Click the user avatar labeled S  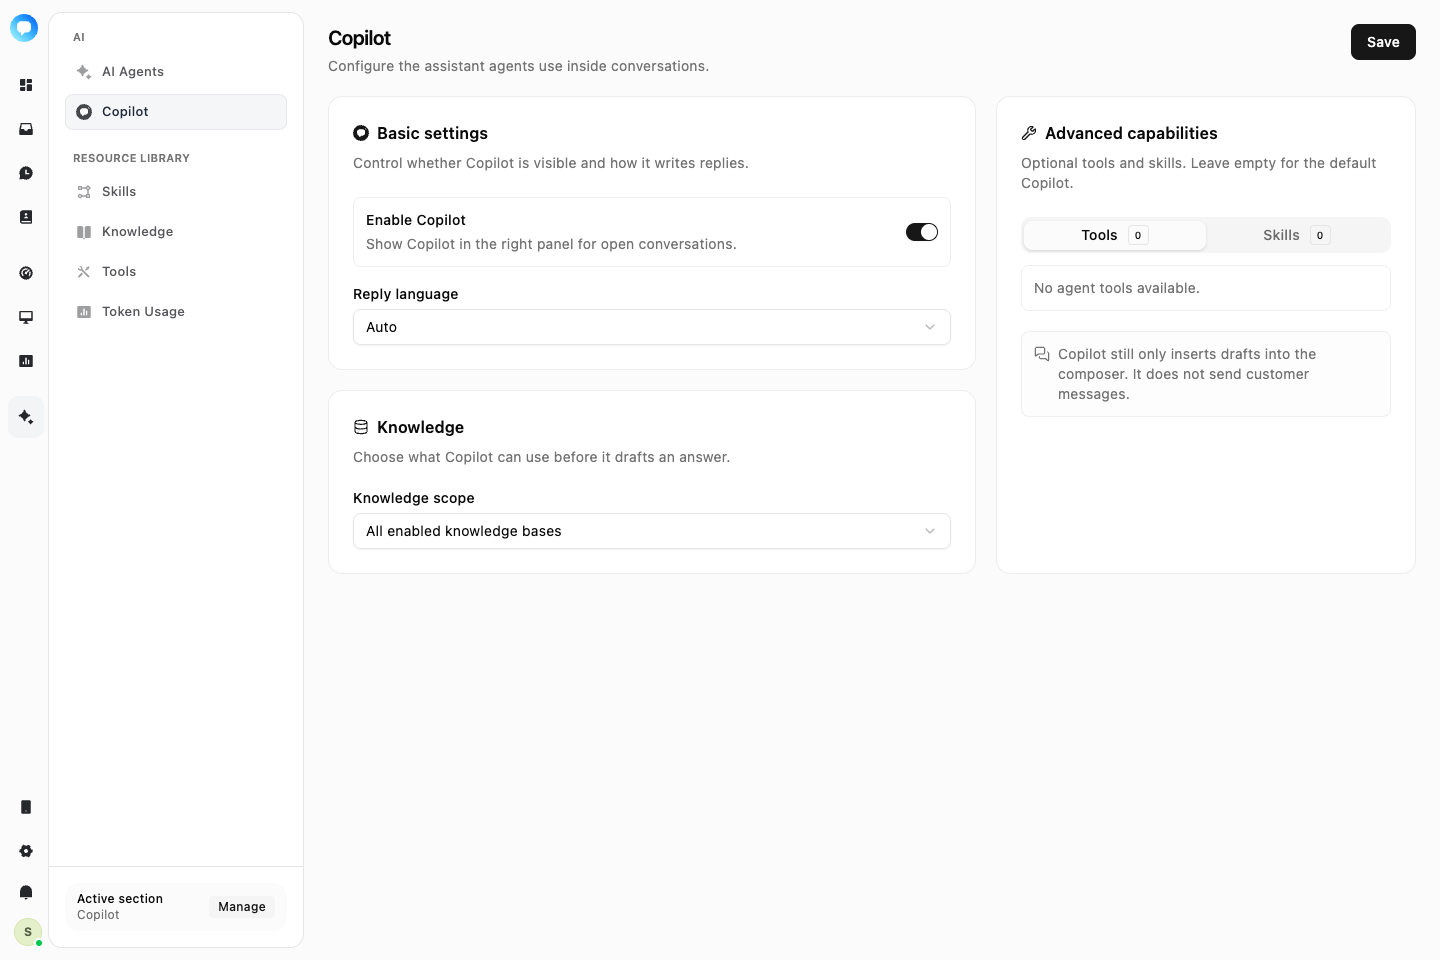point(28,932)
